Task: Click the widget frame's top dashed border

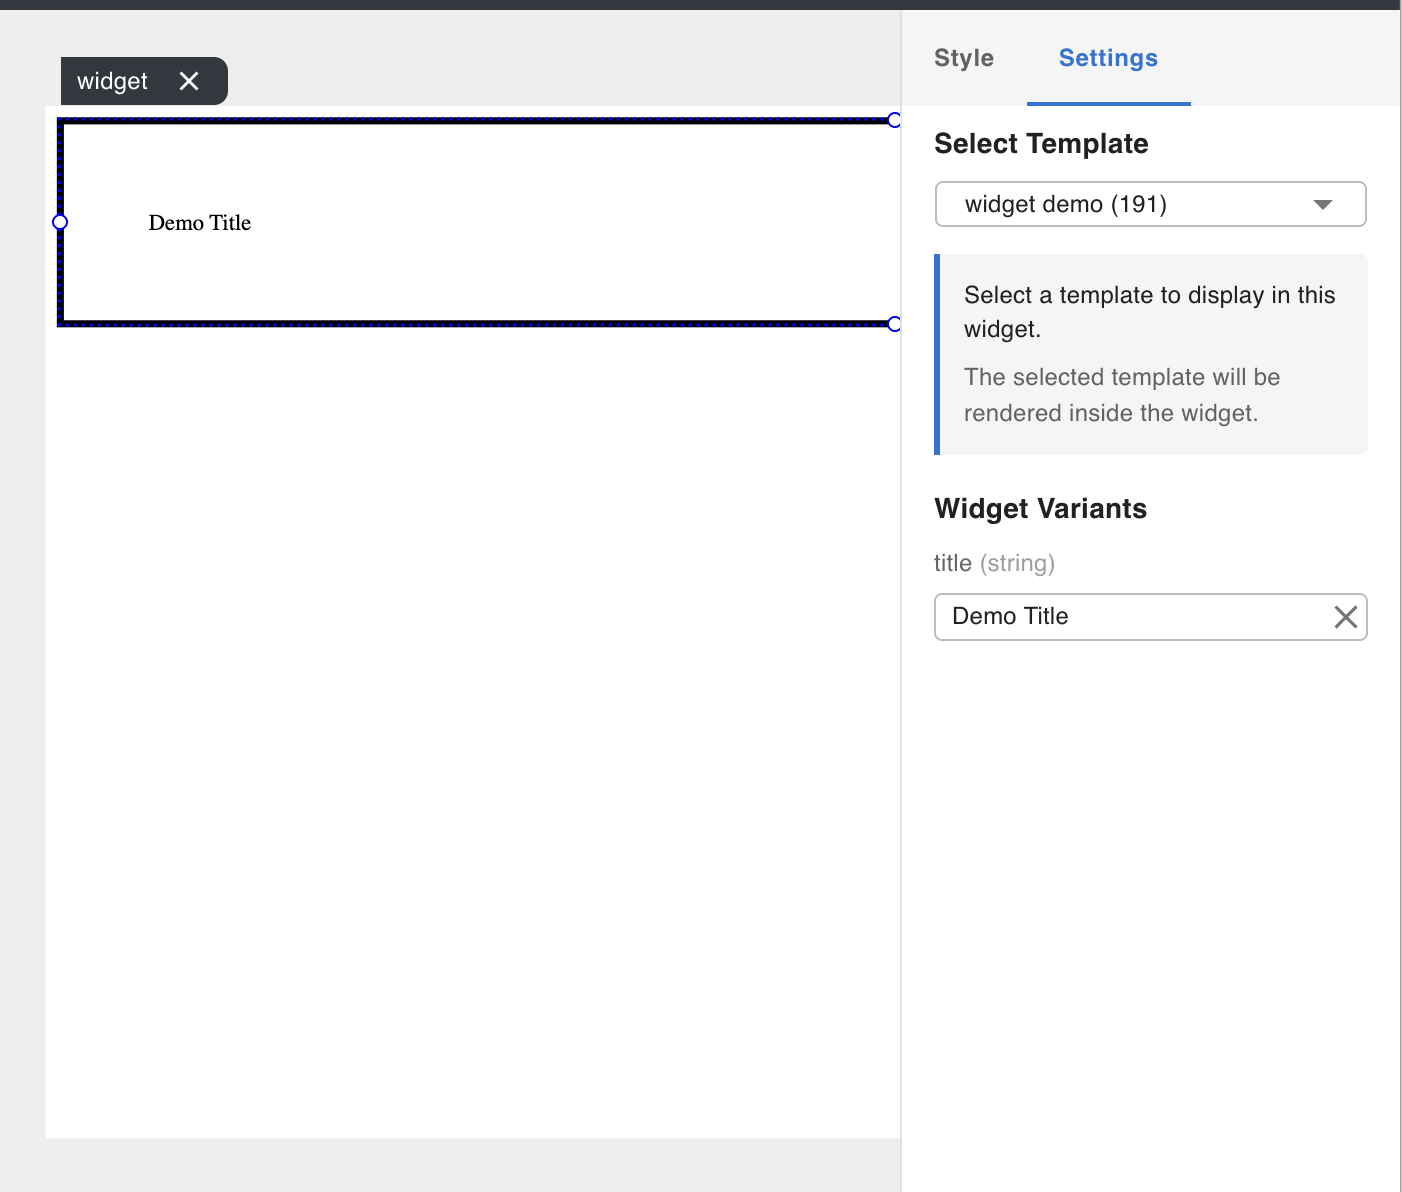Action: click(x=470, y=121)
